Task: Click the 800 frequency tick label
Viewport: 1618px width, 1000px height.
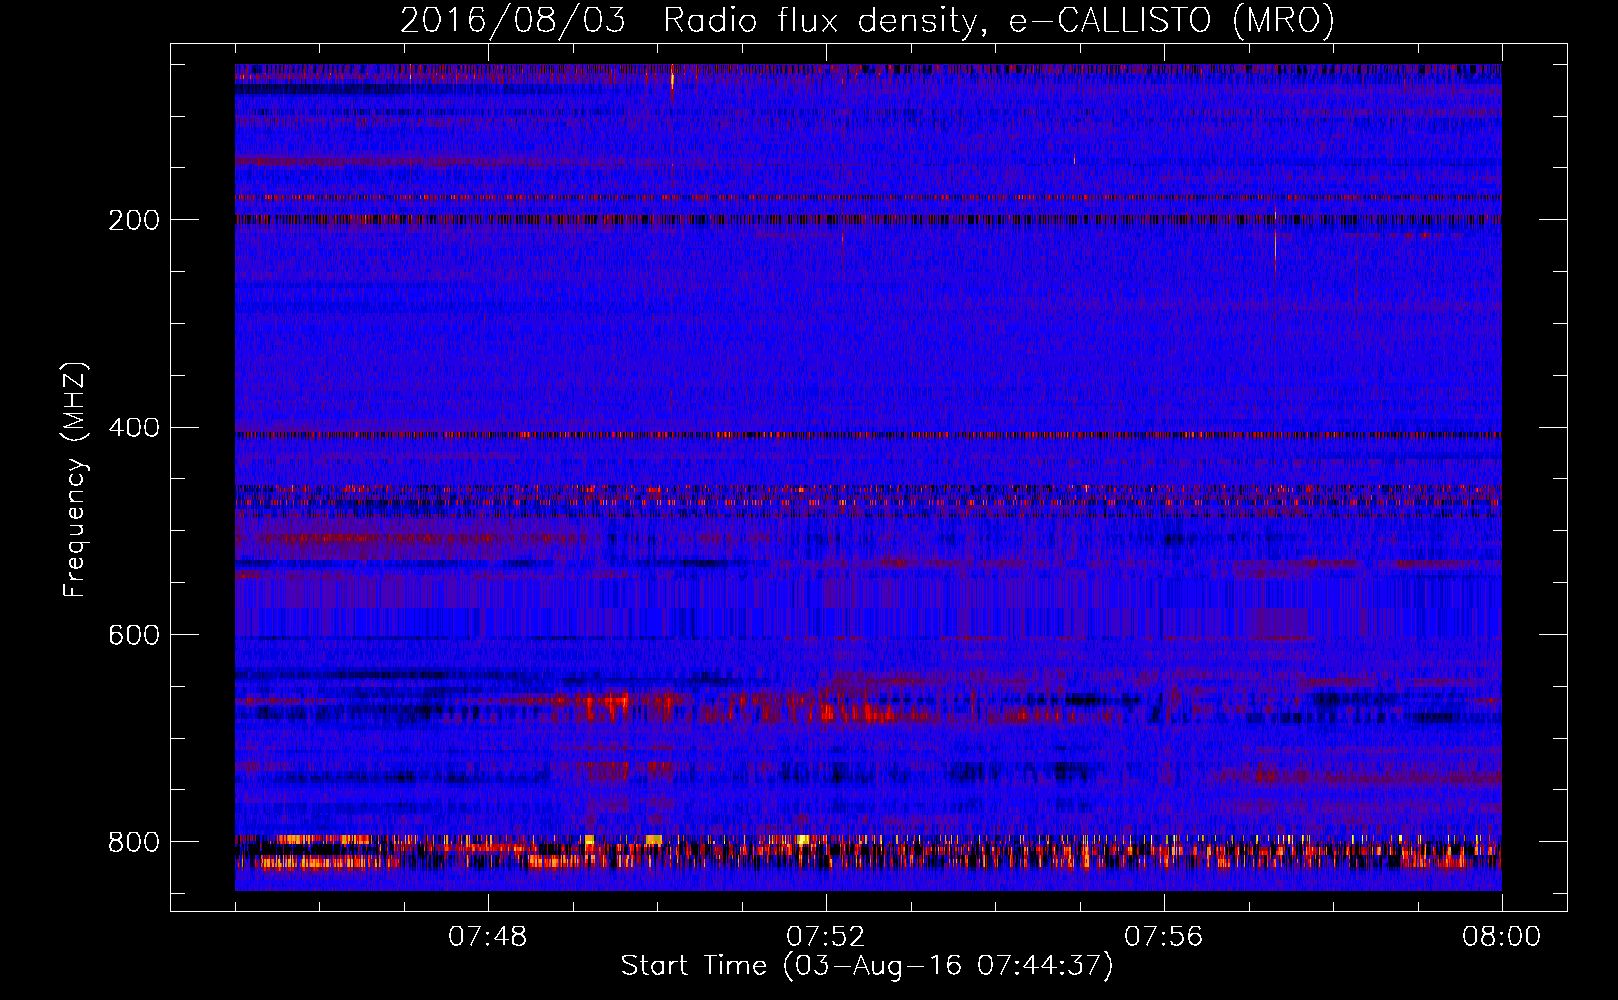Action: (134, 842)
